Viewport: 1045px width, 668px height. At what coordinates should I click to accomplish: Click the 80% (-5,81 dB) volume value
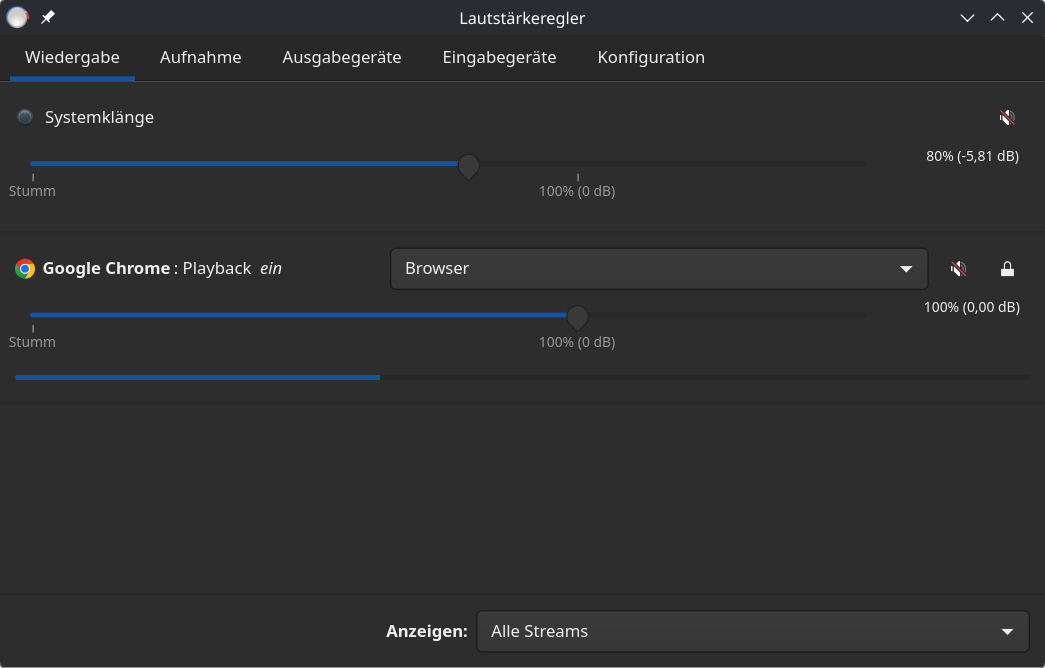[972, 156]
